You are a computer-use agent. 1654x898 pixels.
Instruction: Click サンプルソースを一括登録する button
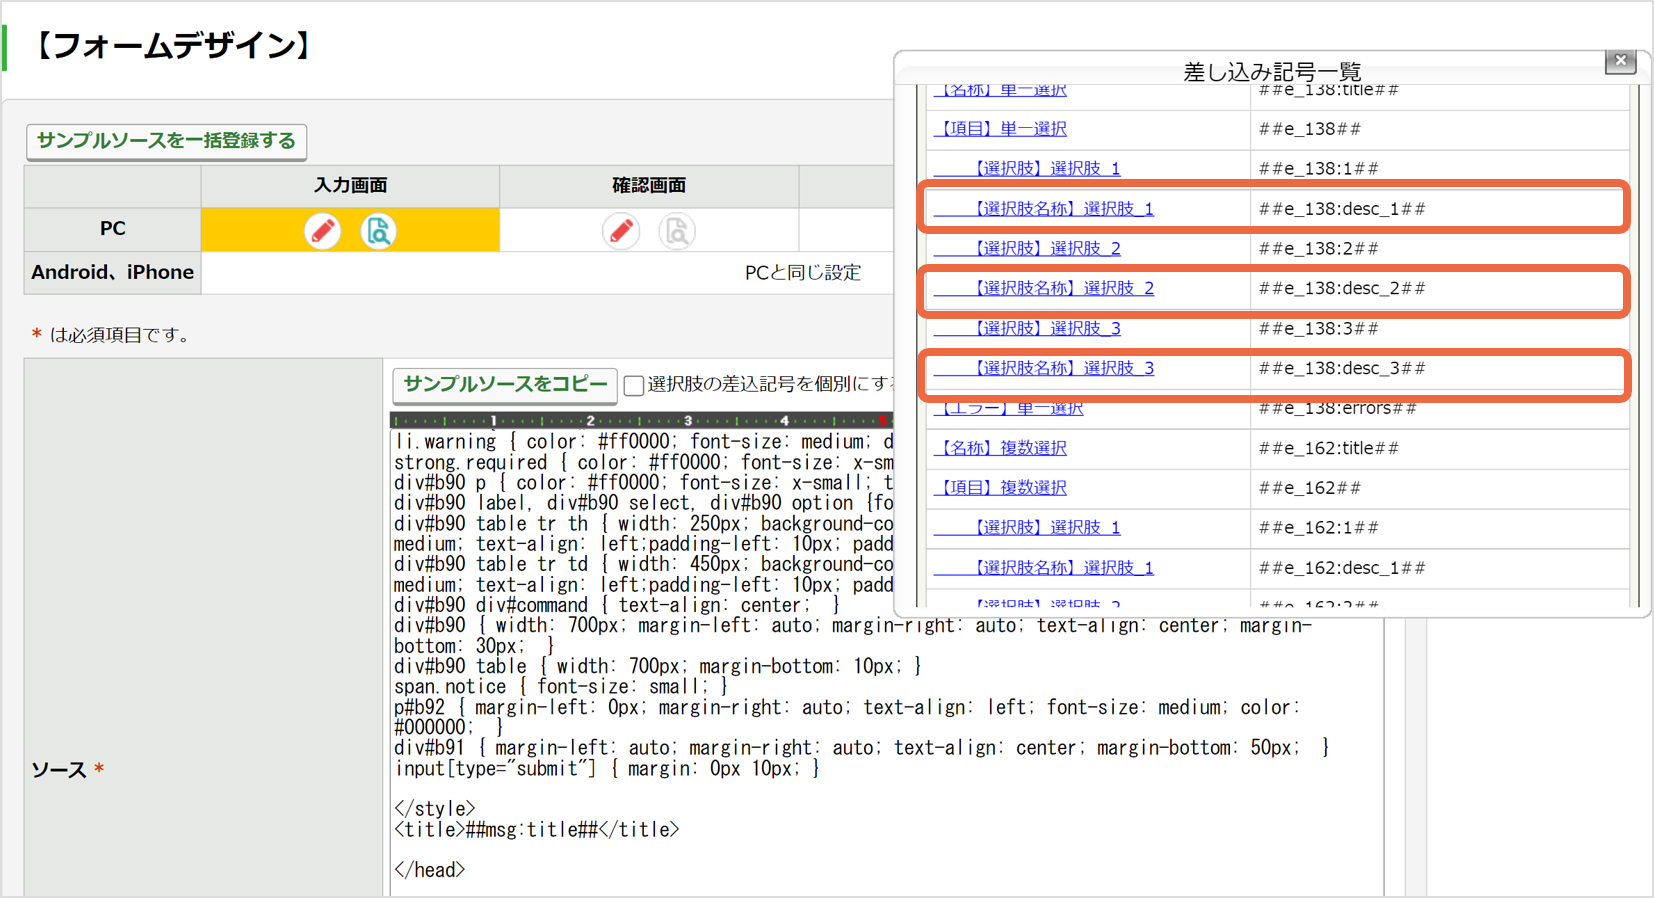tap(166, 140)
